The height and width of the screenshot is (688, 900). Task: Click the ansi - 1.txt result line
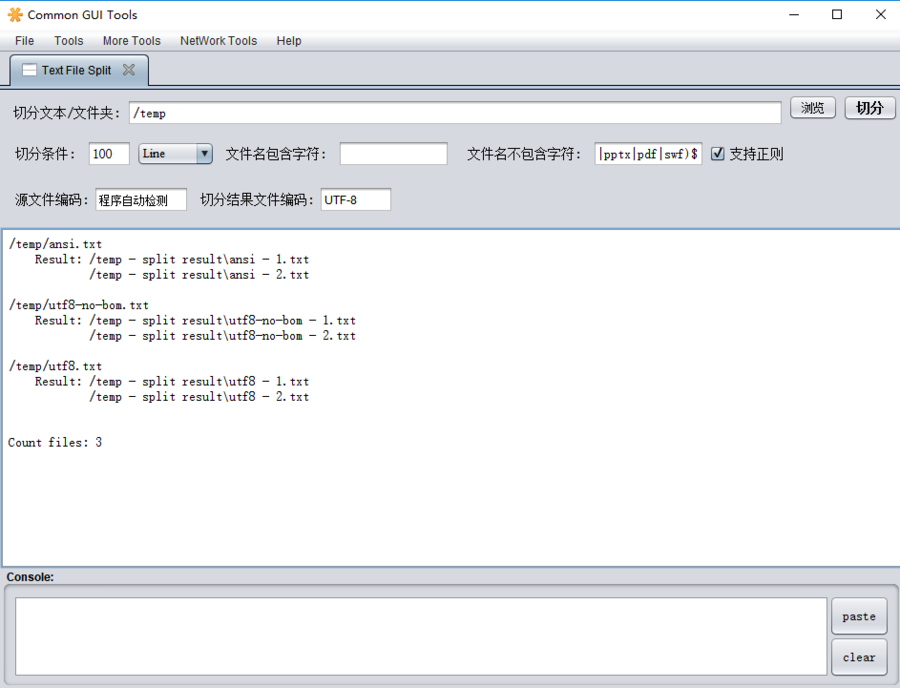click(172, 259)
